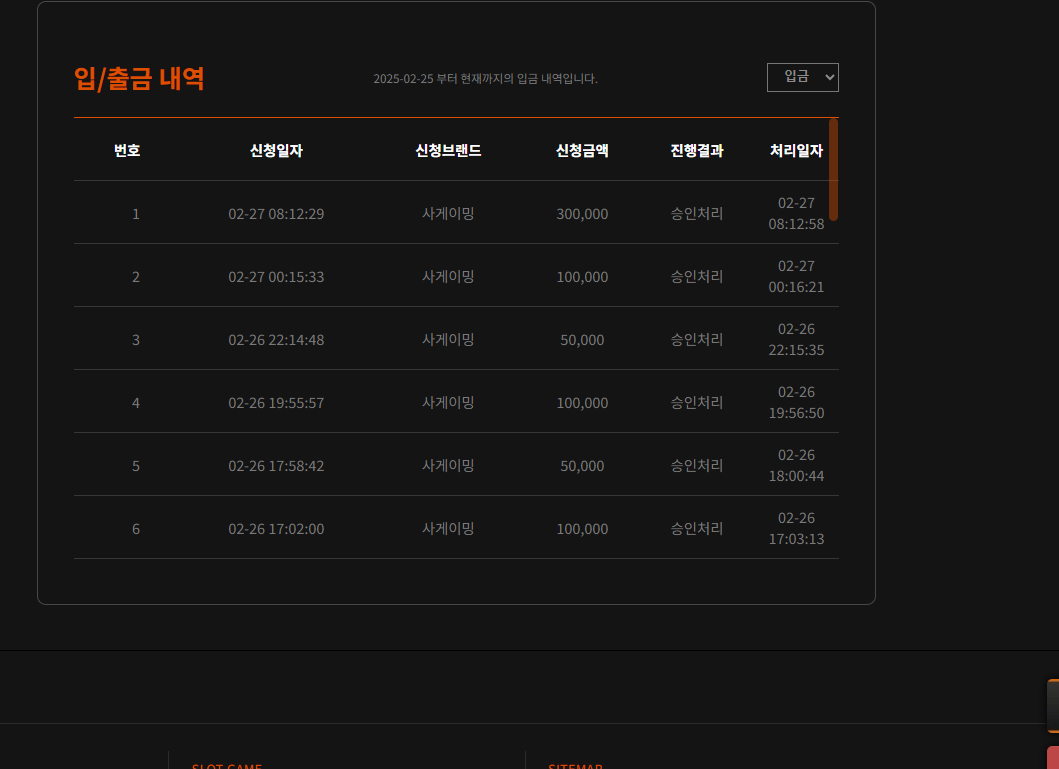Click the 입/출금 내역 page title
This screenshot has width=1059, height=769.
(x=139, y=79)
